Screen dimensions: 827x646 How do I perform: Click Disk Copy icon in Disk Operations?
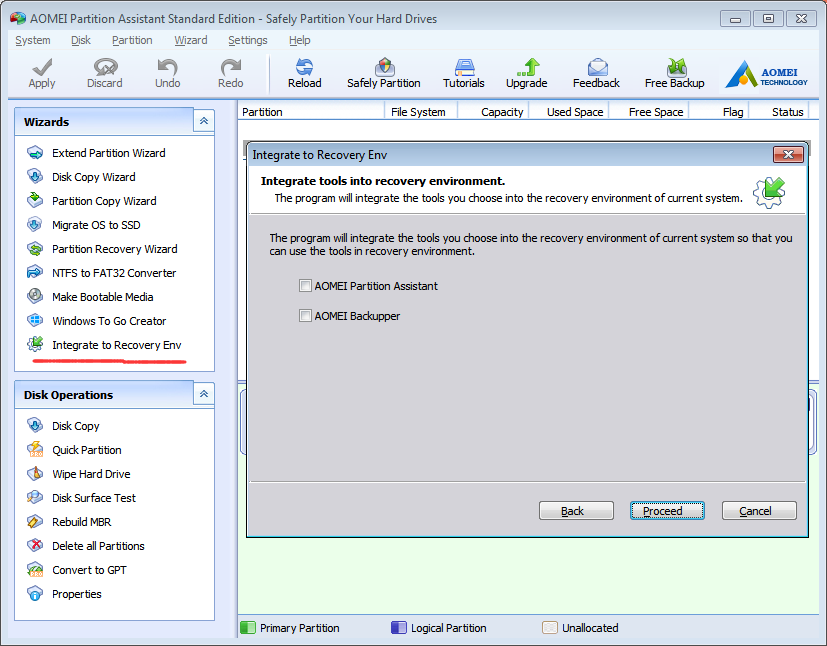pos(35,426)
